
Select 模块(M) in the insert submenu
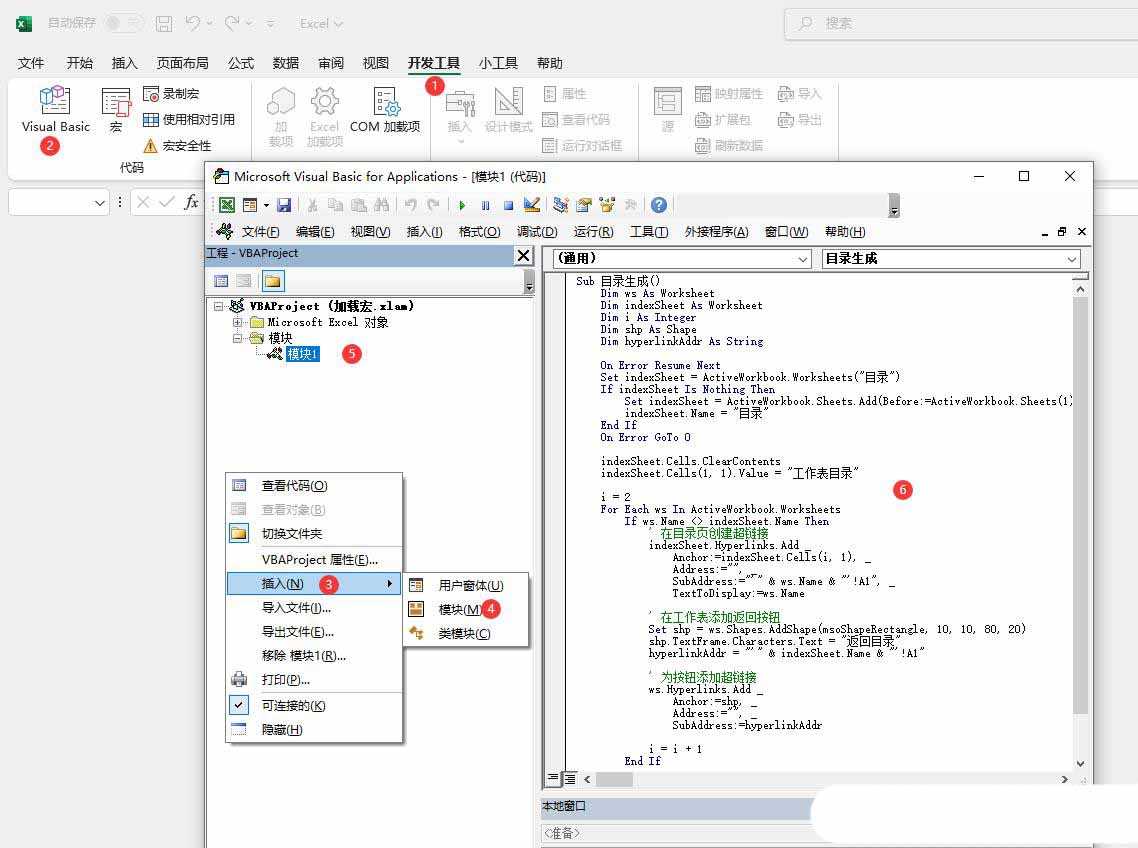pos(459,609)
